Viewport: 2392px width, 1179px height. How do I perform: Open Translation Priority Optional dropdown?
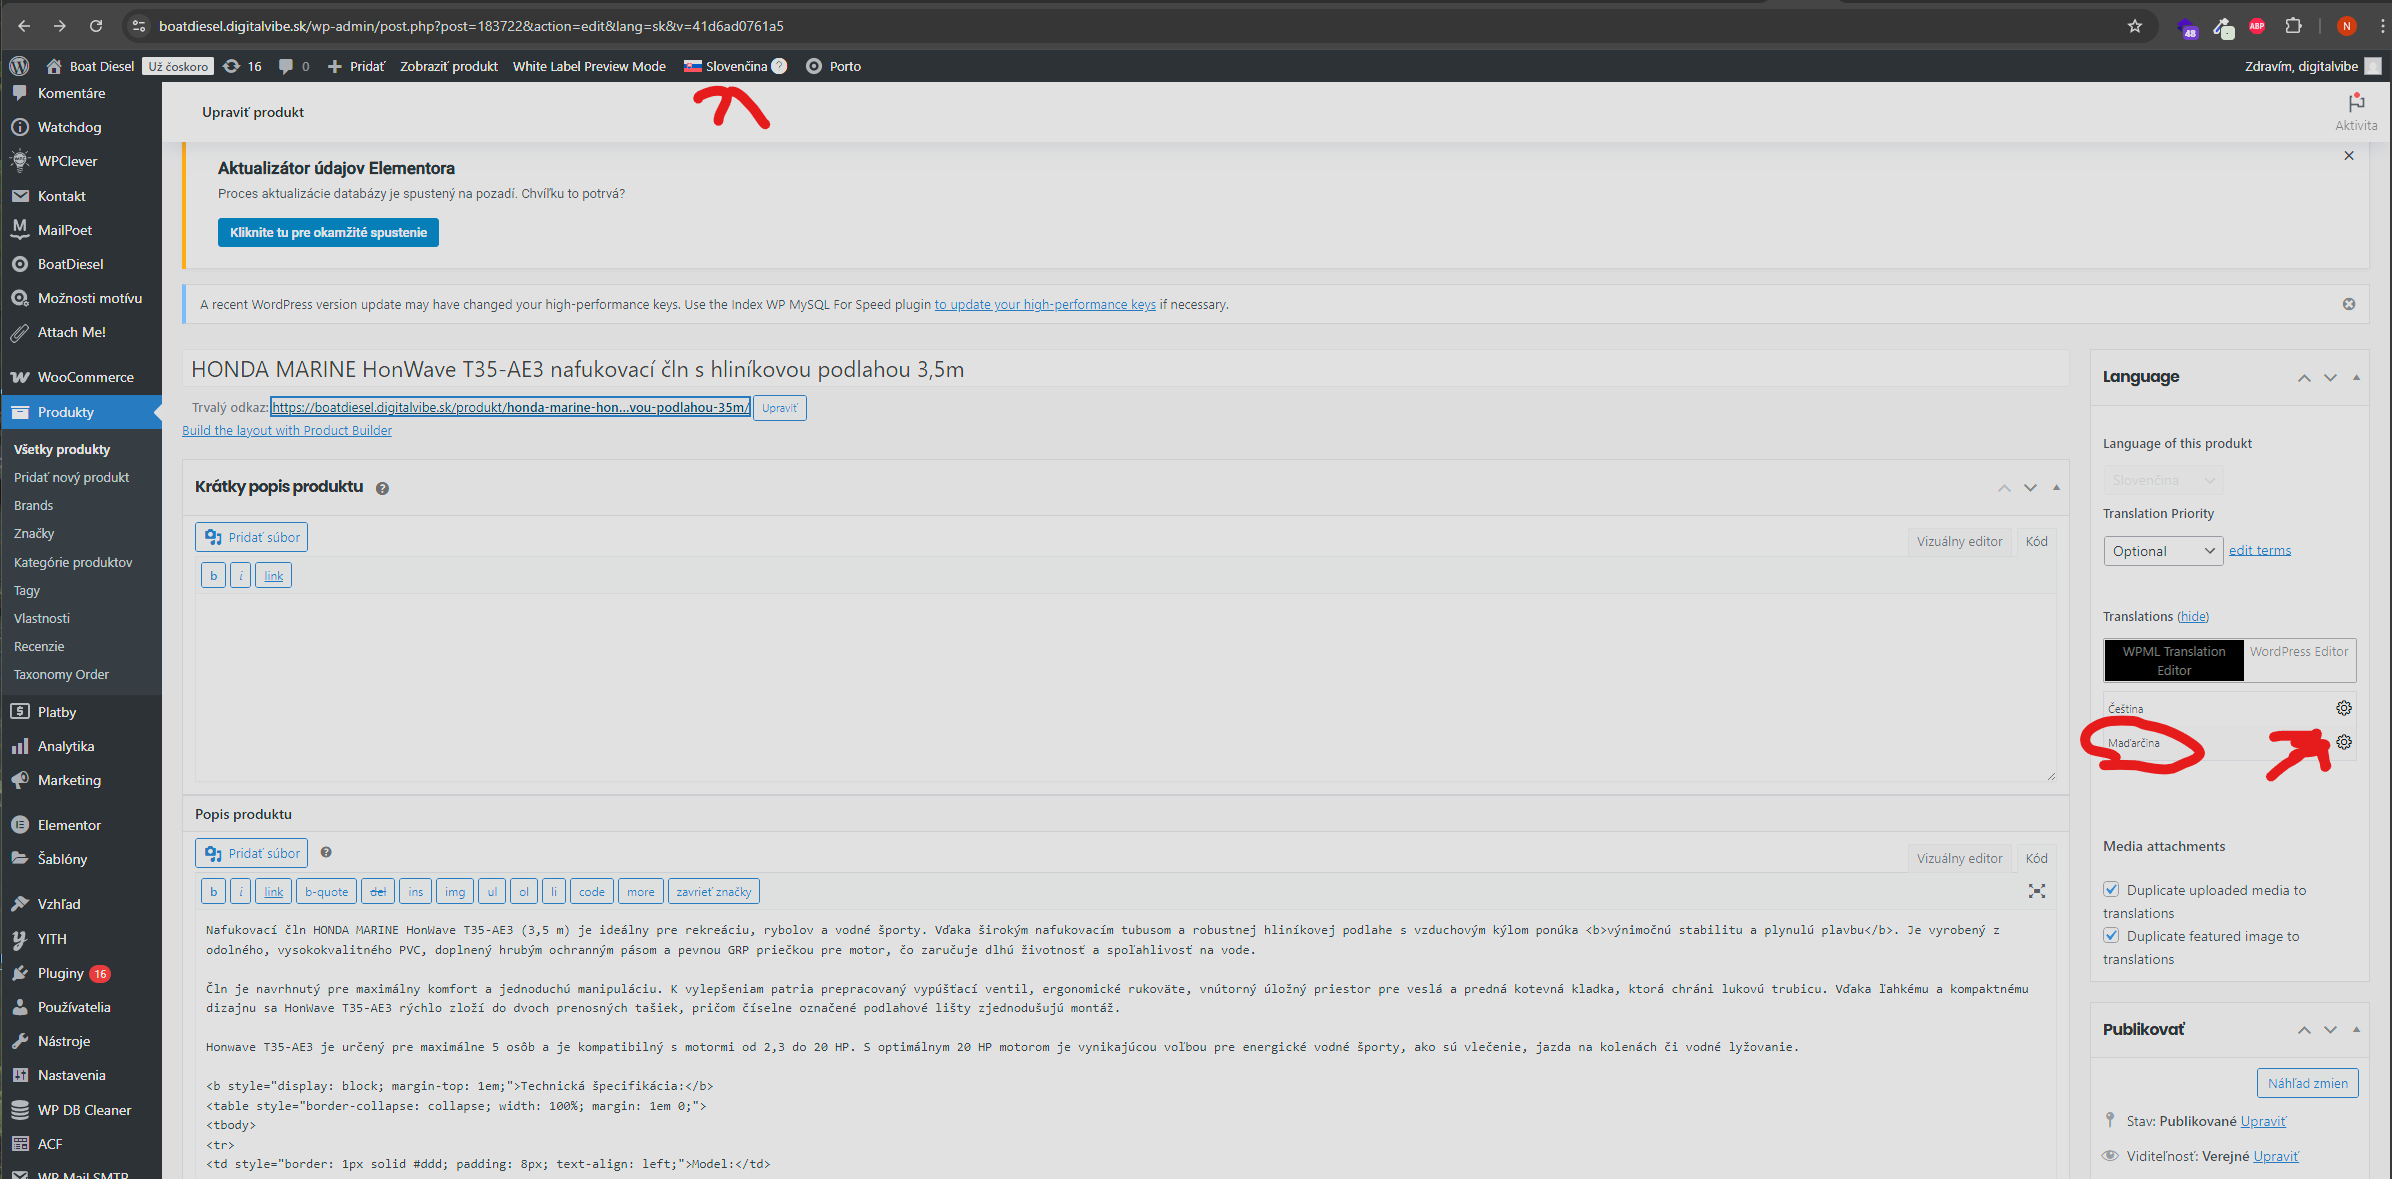pos(2163,551)
